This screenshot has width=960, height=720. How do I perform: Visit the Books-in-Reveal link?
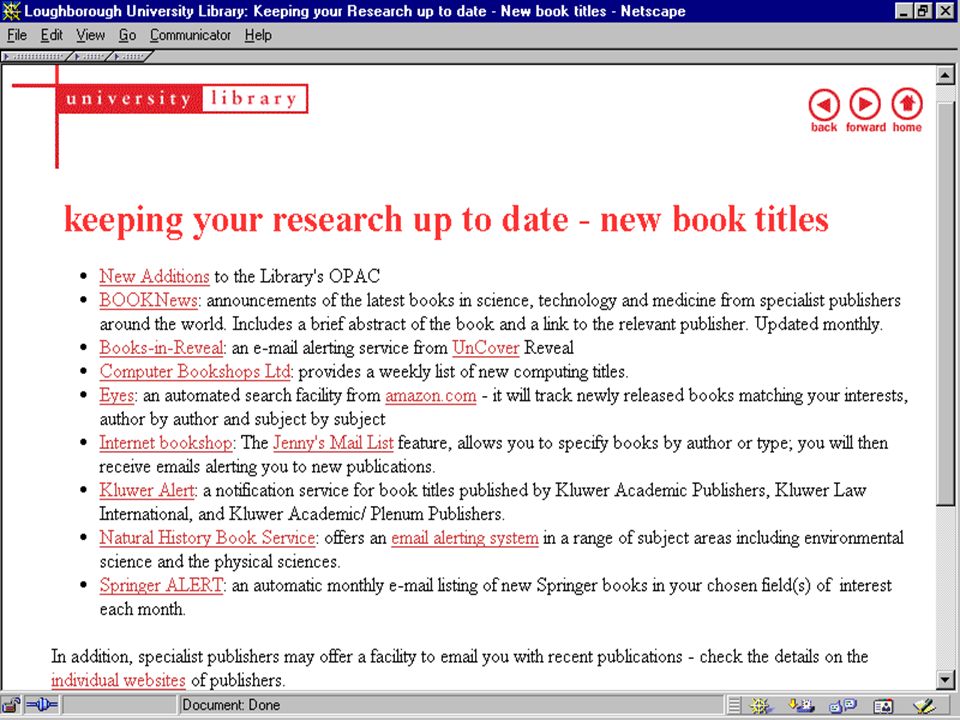(x=162, y=348)
